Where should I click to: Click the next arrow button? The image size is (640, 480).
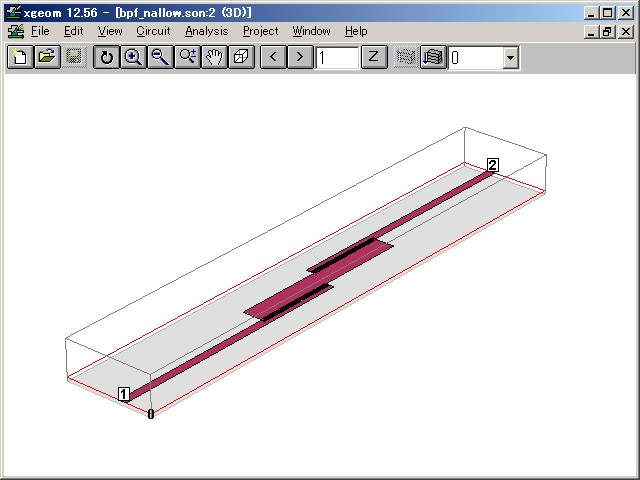tap(300, 57)
